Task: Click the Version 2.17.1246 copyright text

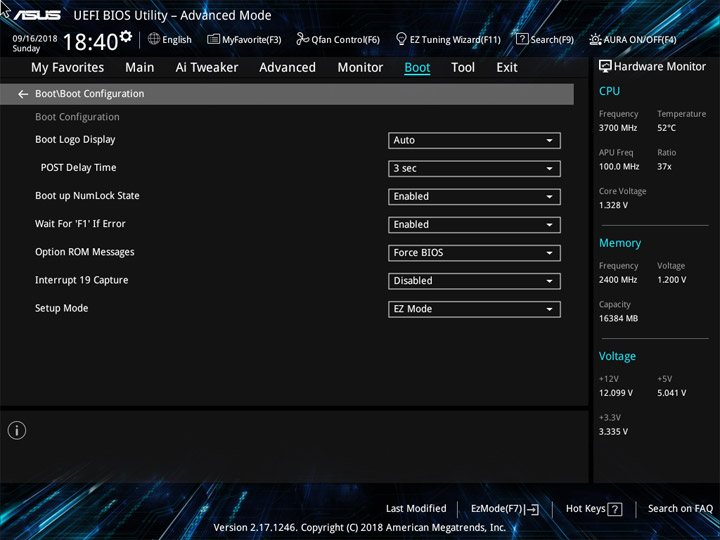Action: point(360,528)
